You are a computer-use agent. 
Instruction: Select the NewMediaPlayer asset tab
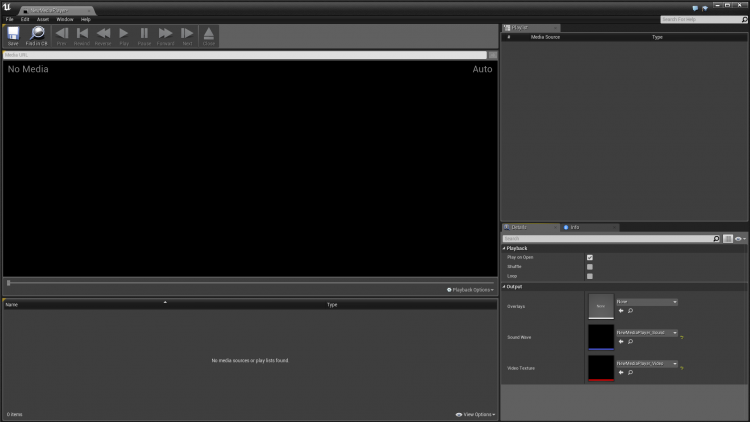(x=56, y=11)
